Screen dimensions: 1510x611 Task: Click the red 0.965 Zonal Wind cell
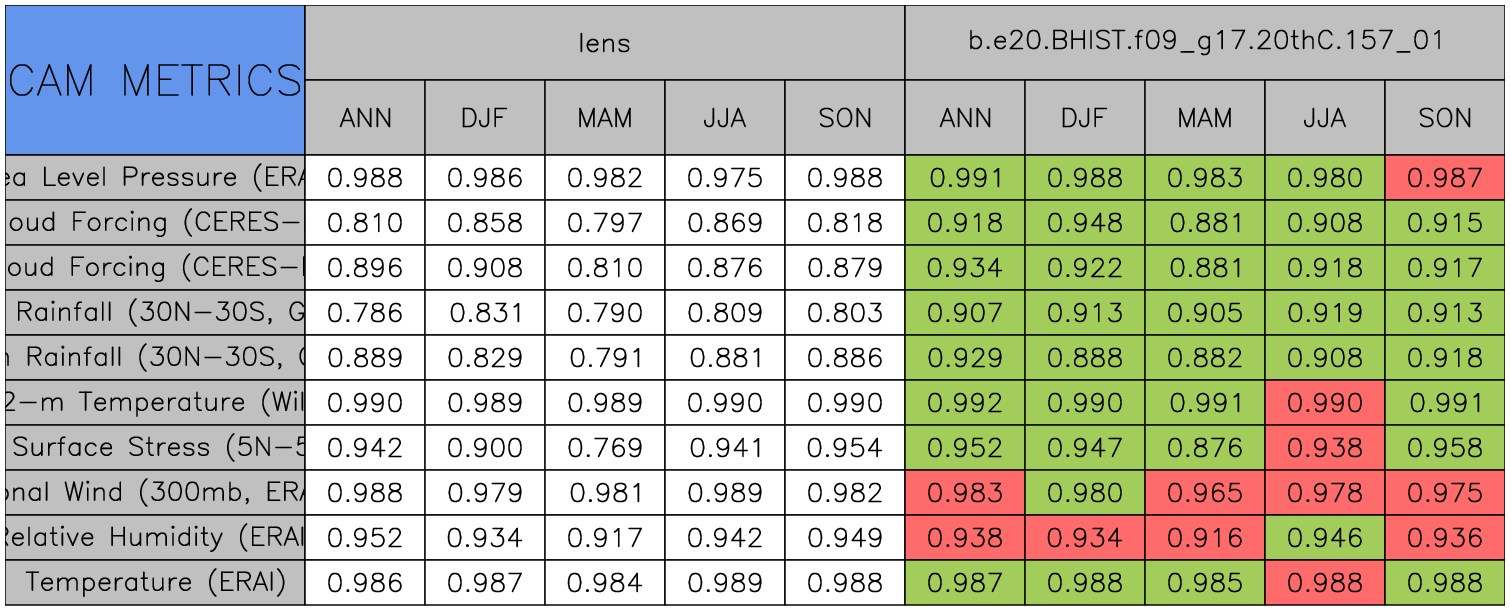pyautogui.click(x=1205, y=493)
